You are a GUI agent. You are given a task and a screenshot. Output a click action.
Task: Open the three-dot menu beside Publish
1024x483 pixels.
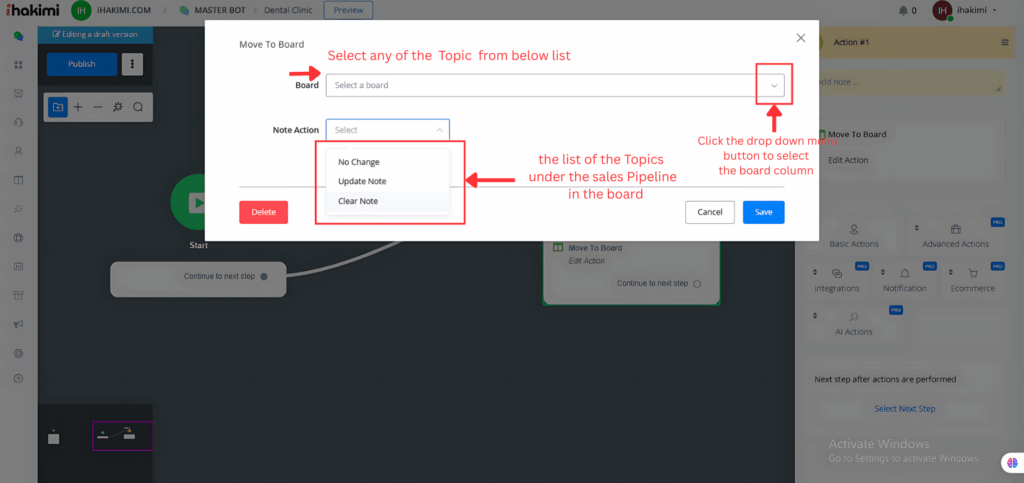click(132, 64)
